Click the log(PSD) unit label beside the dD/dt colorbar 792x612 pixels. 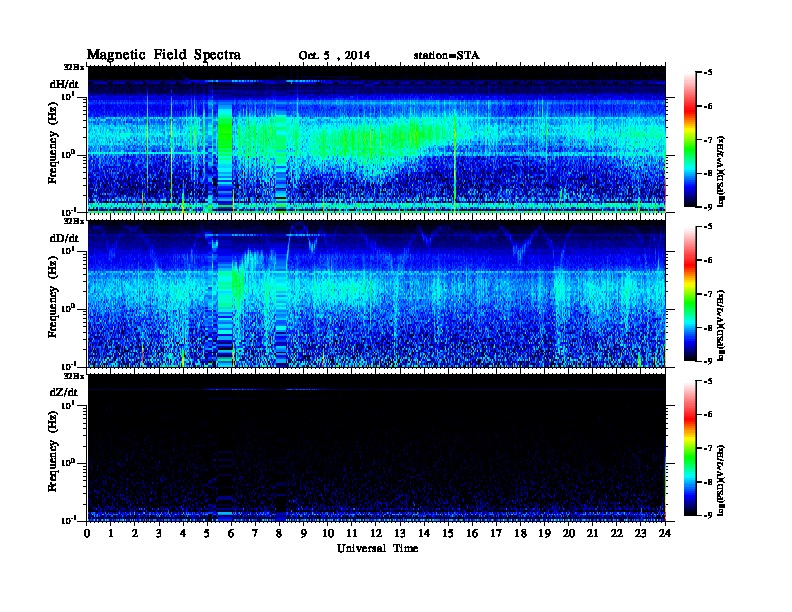tap(721, 325)
